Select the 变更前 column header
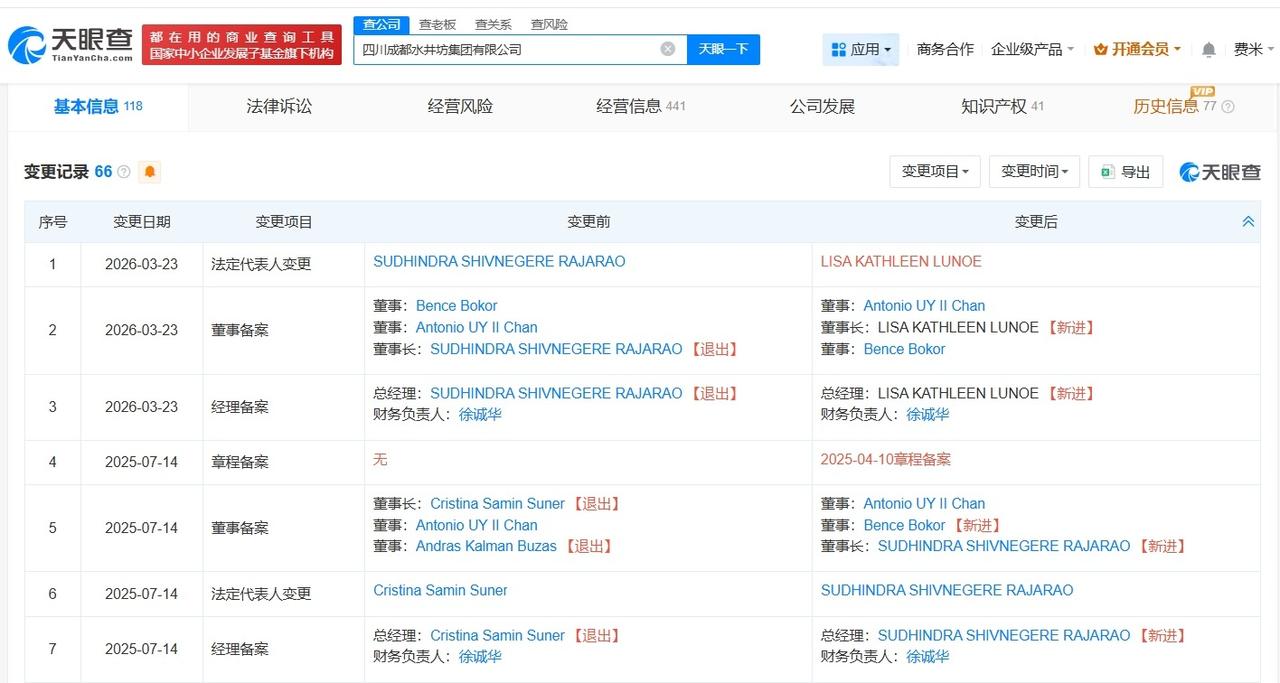The image size is (1280, 683). tap(588, 222)
